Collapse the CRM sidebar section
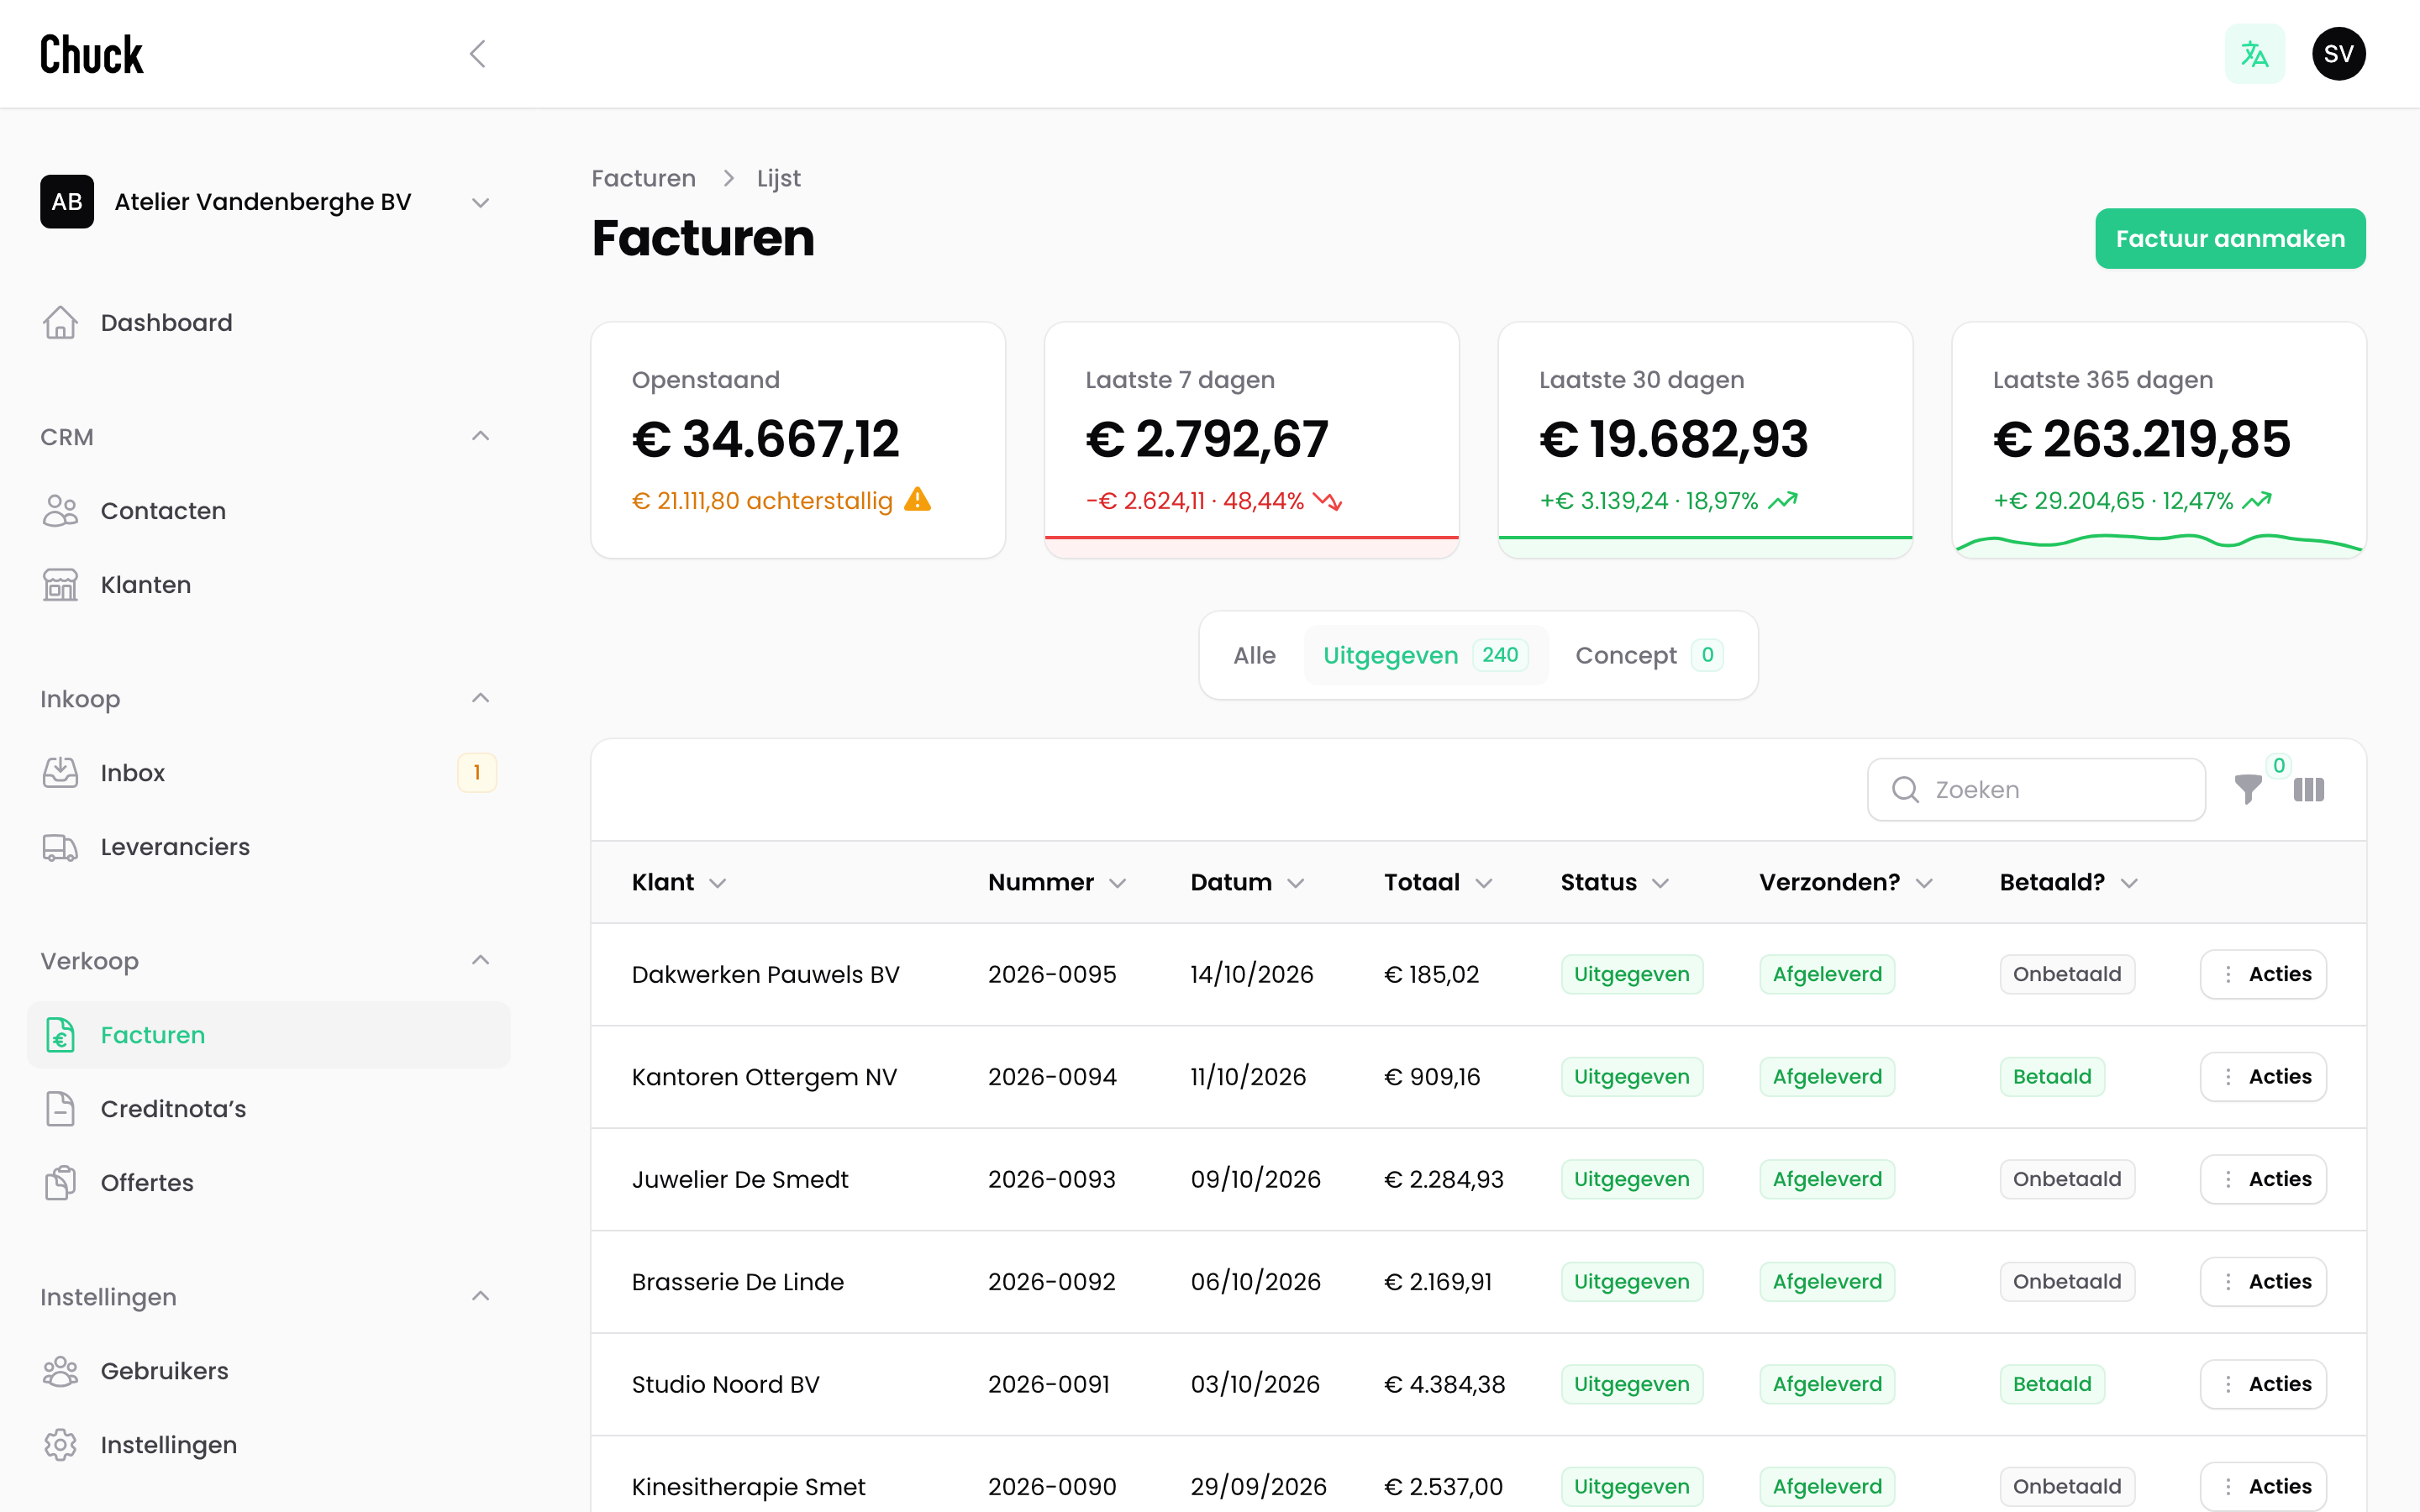The width and height of the screenshot is (2420, 1512). click(480, 436)
